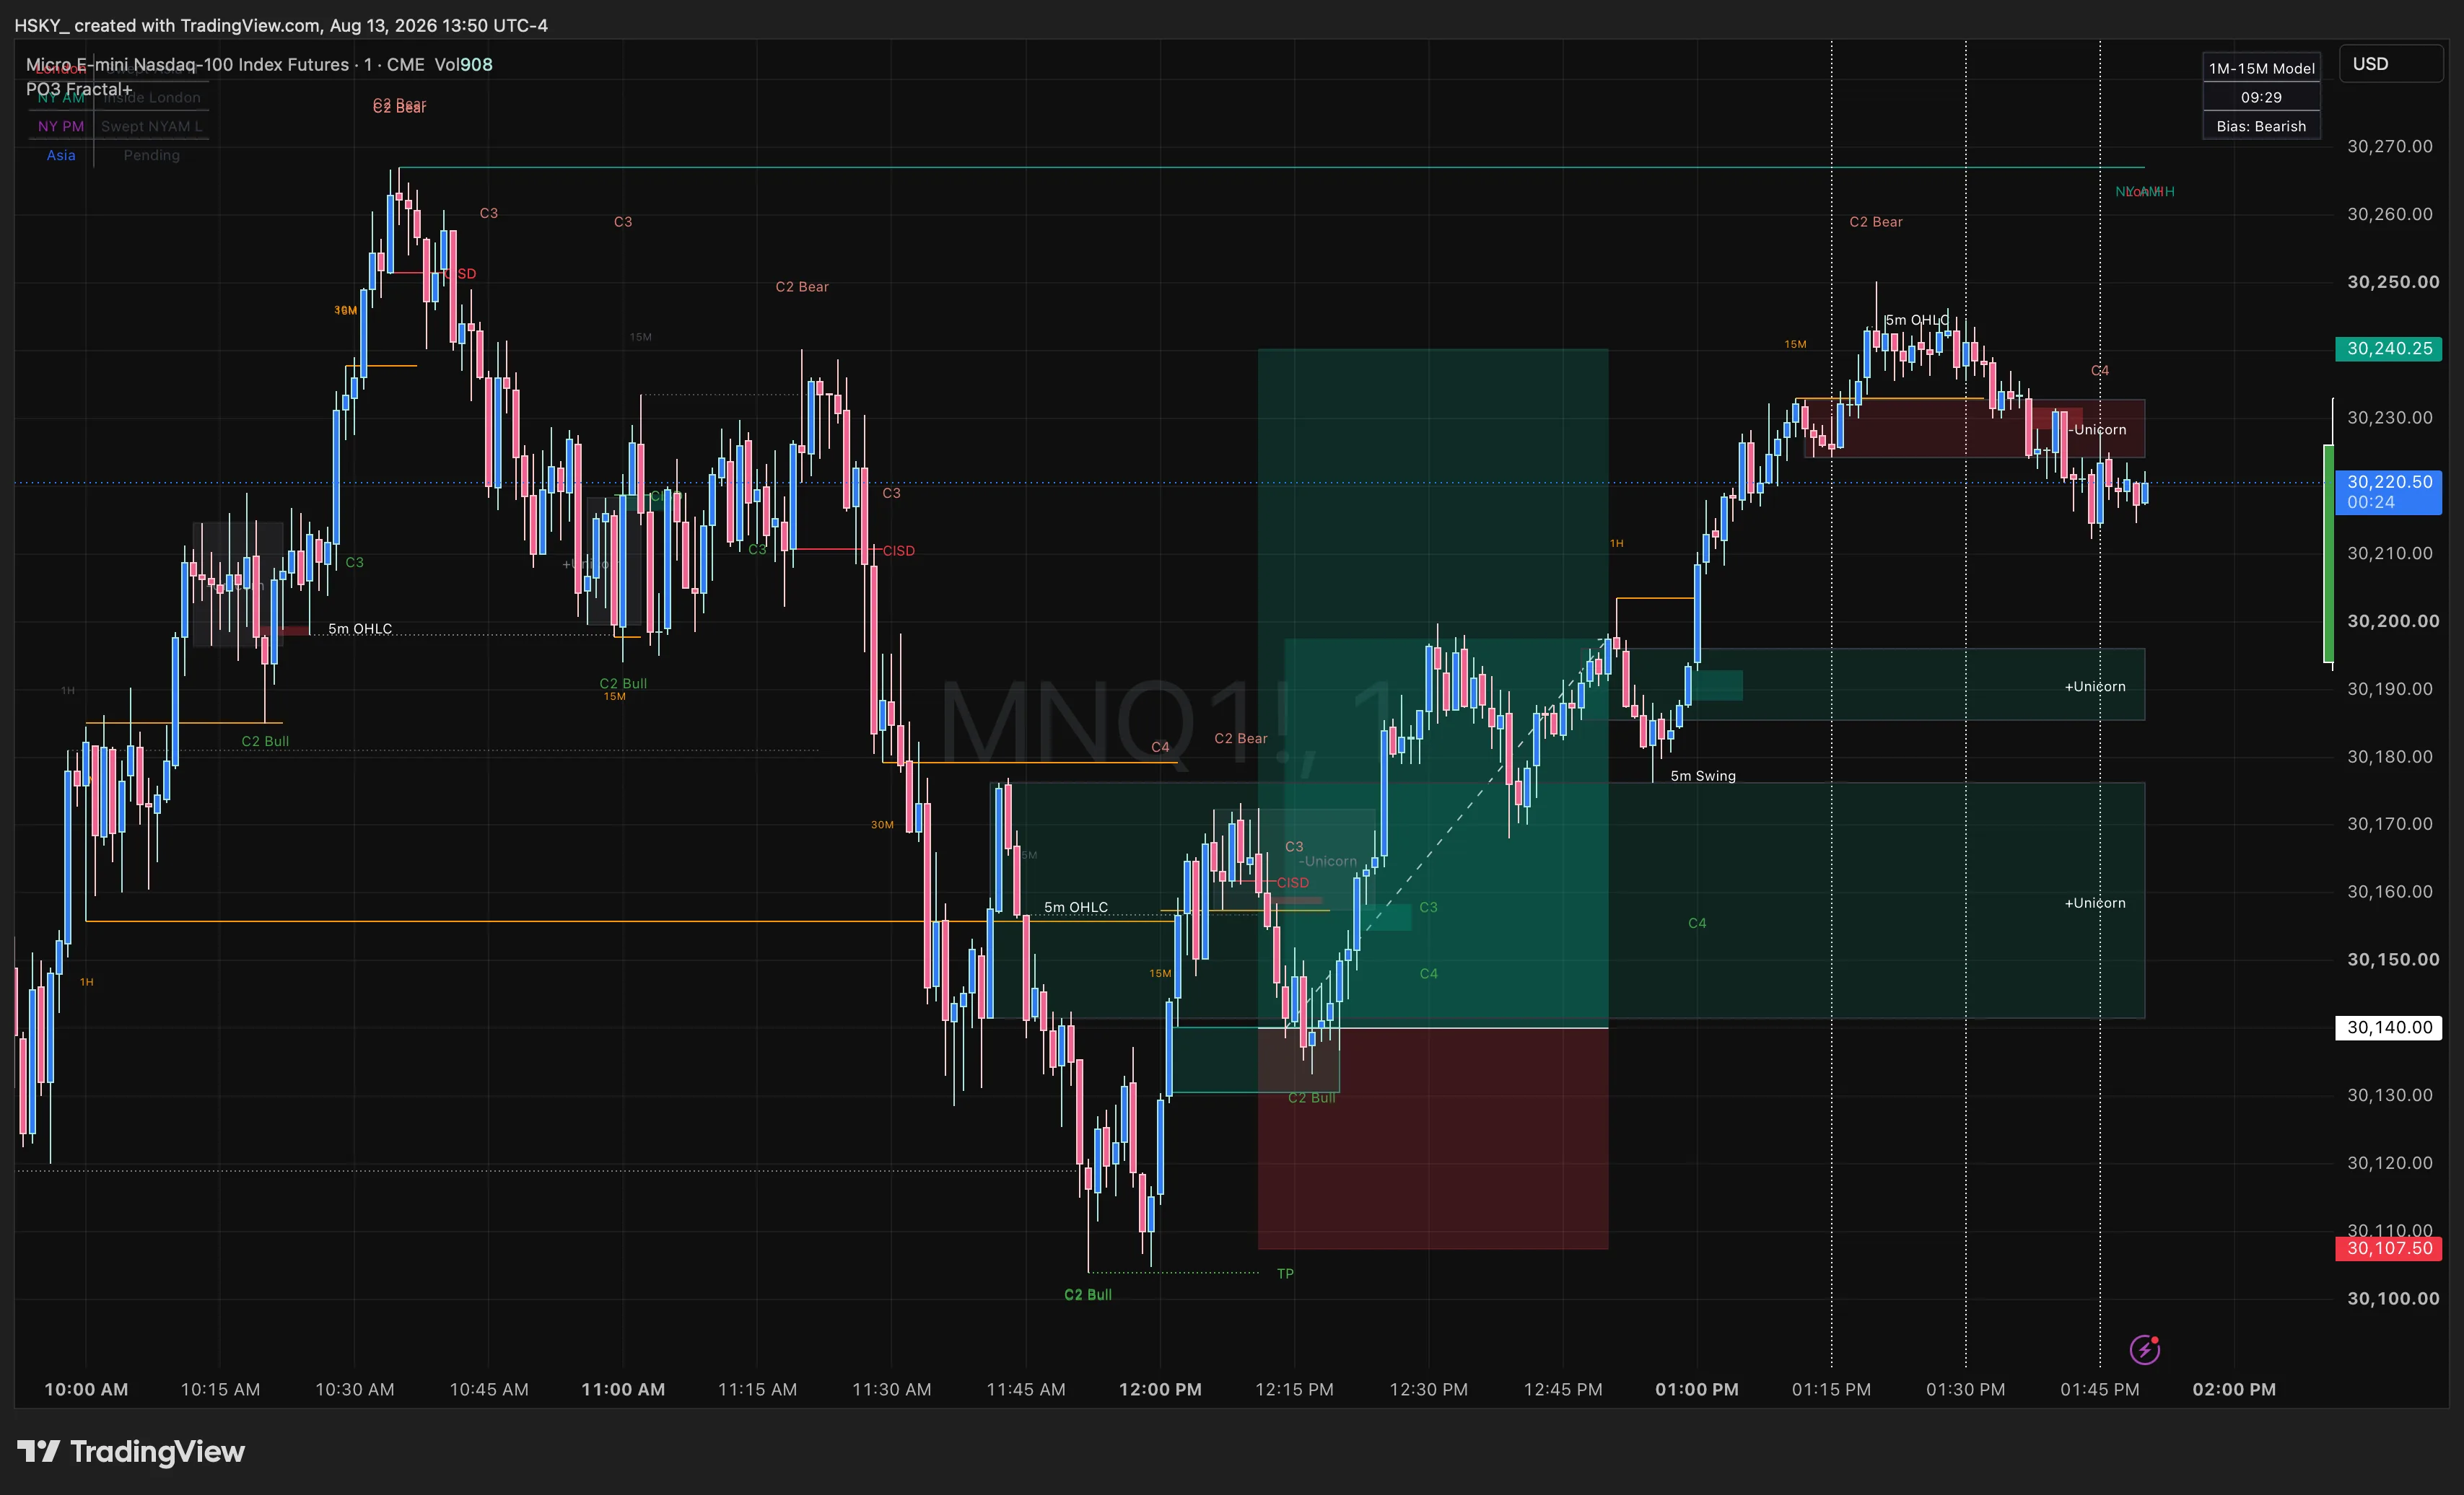
Task: Click the 'Swept NYAM L' status cell
Action: point(151,126)
